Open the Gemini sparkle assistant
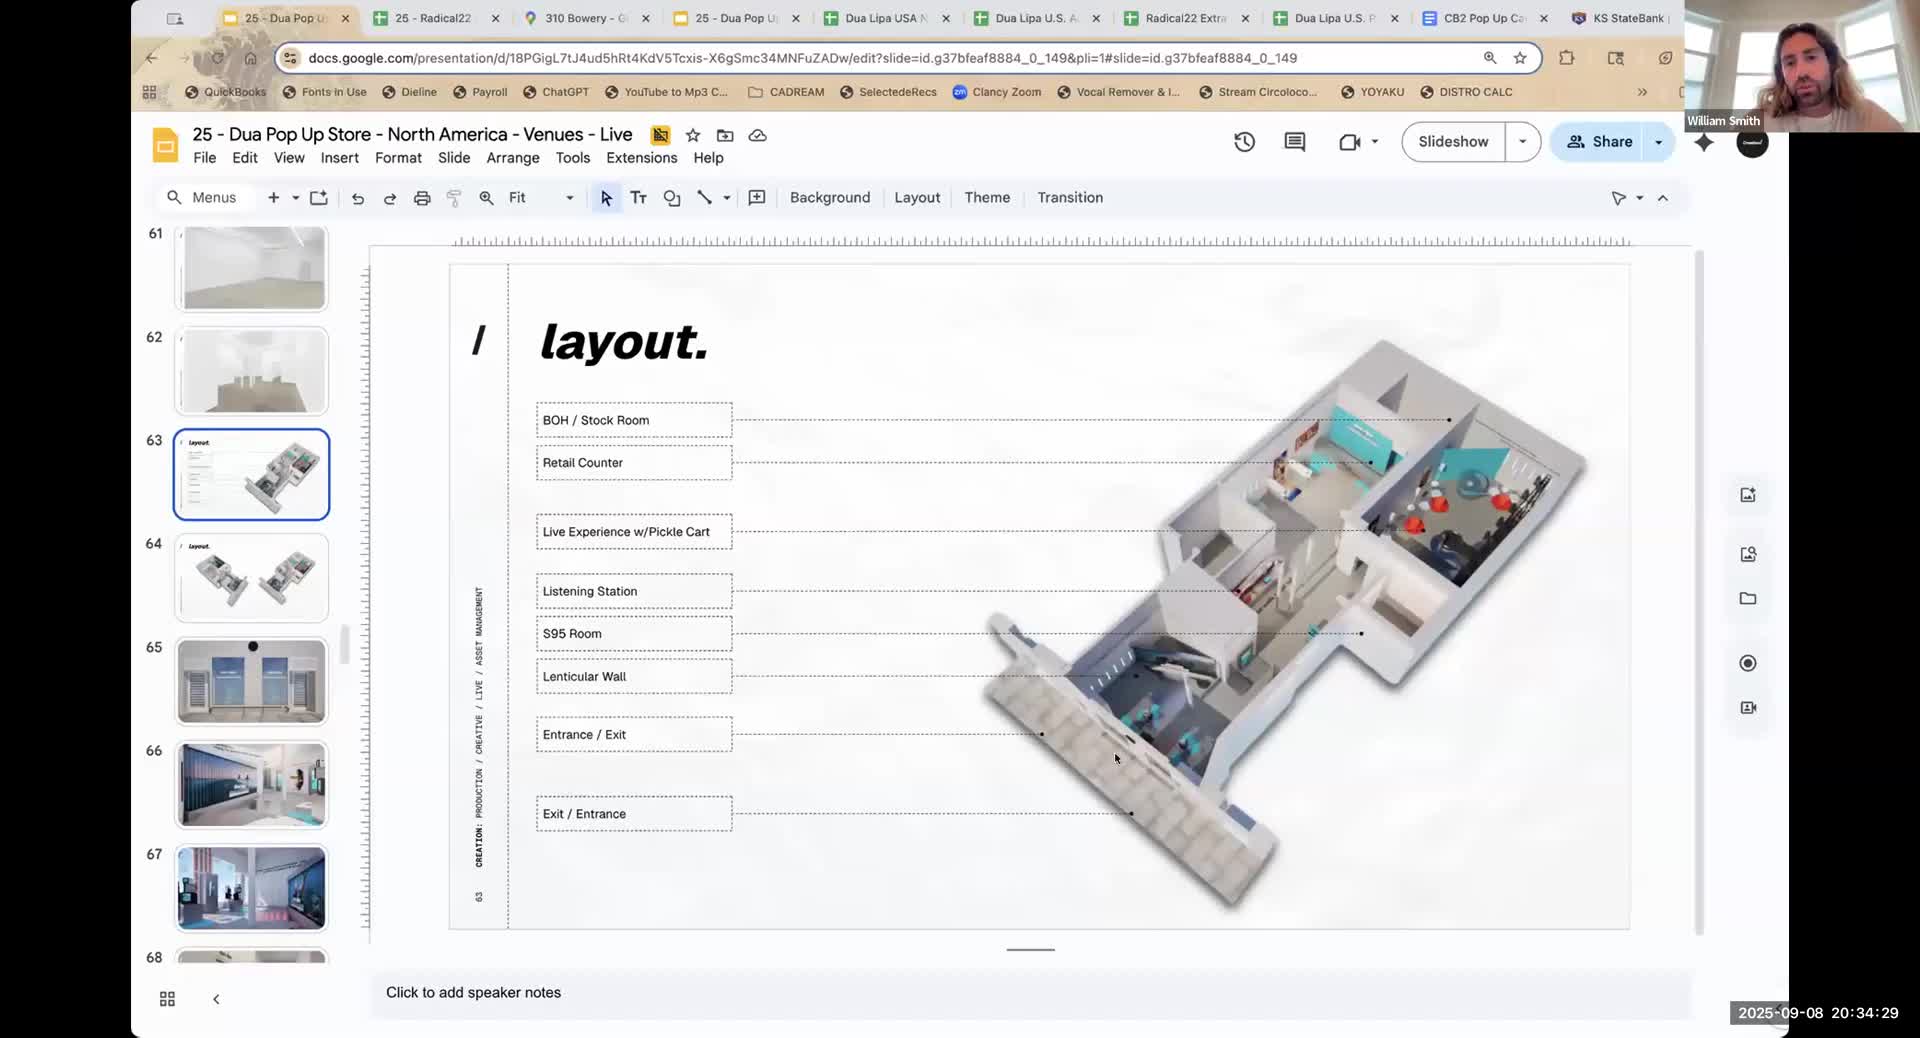Viewport: 1920px width, 1038px height. (x=1704, y=142)
